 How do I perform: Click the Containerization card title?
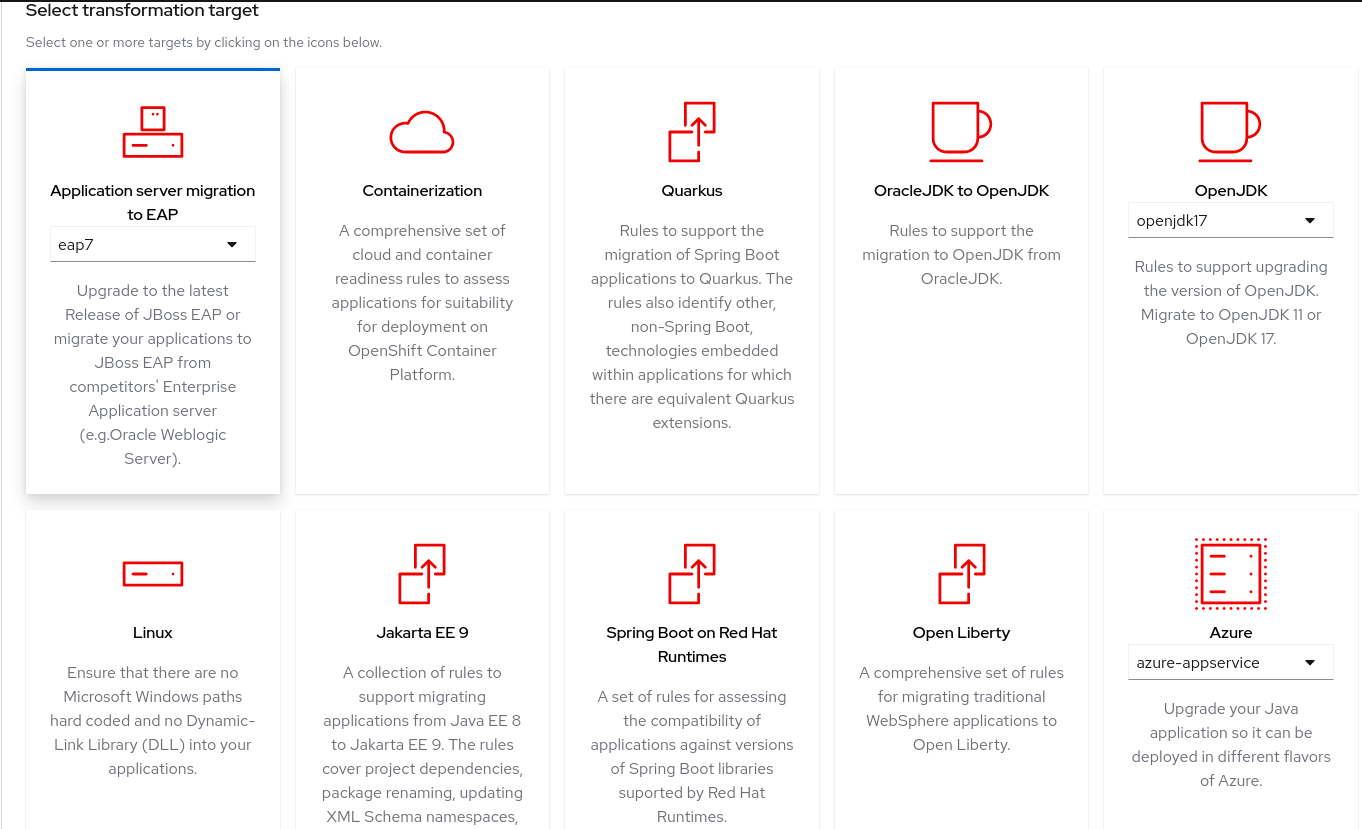point(422,191)
